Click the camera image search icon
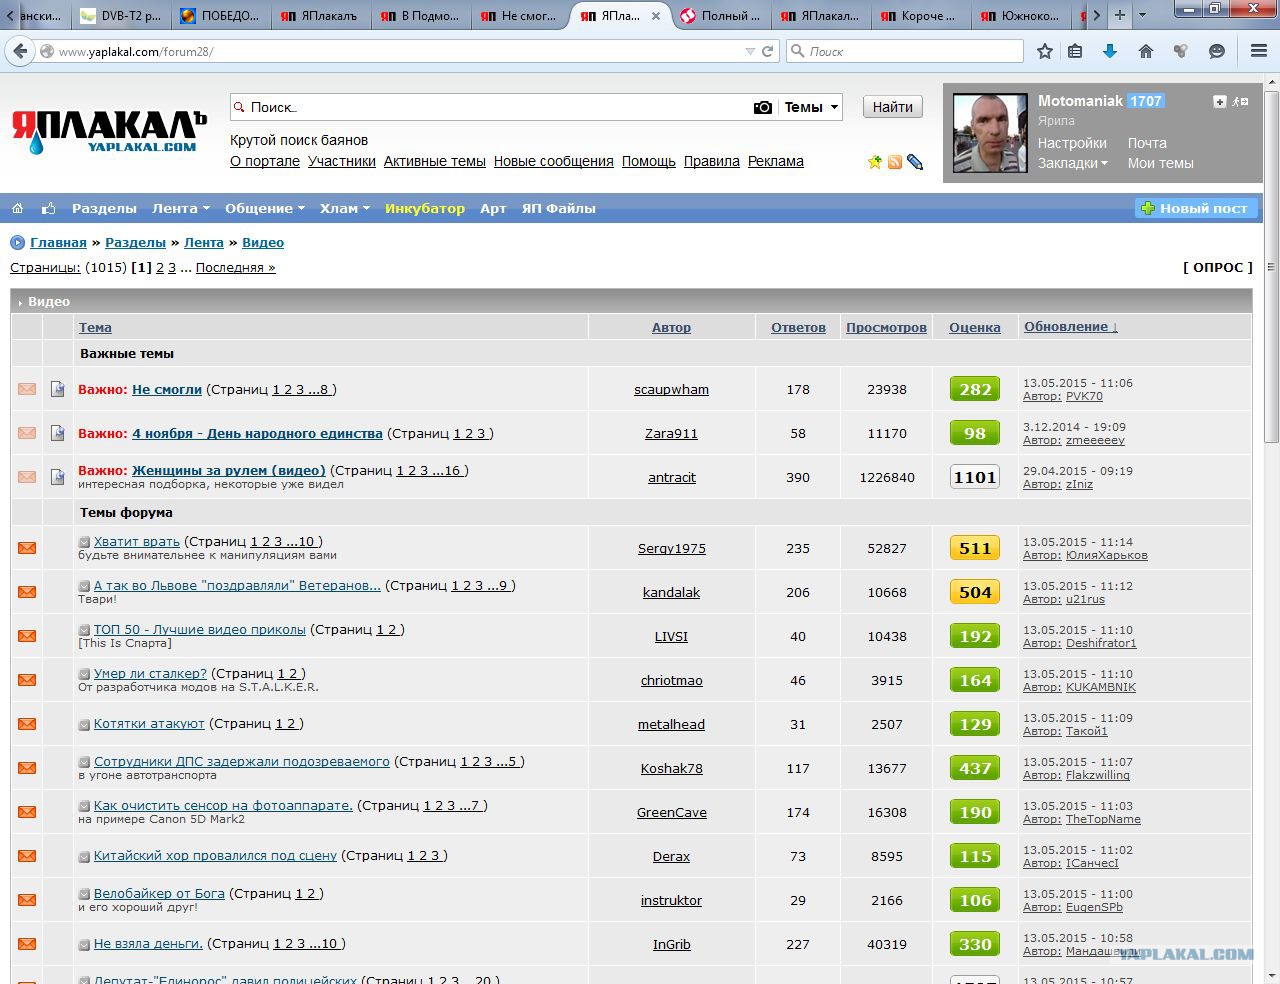 [x=762, y=107]
